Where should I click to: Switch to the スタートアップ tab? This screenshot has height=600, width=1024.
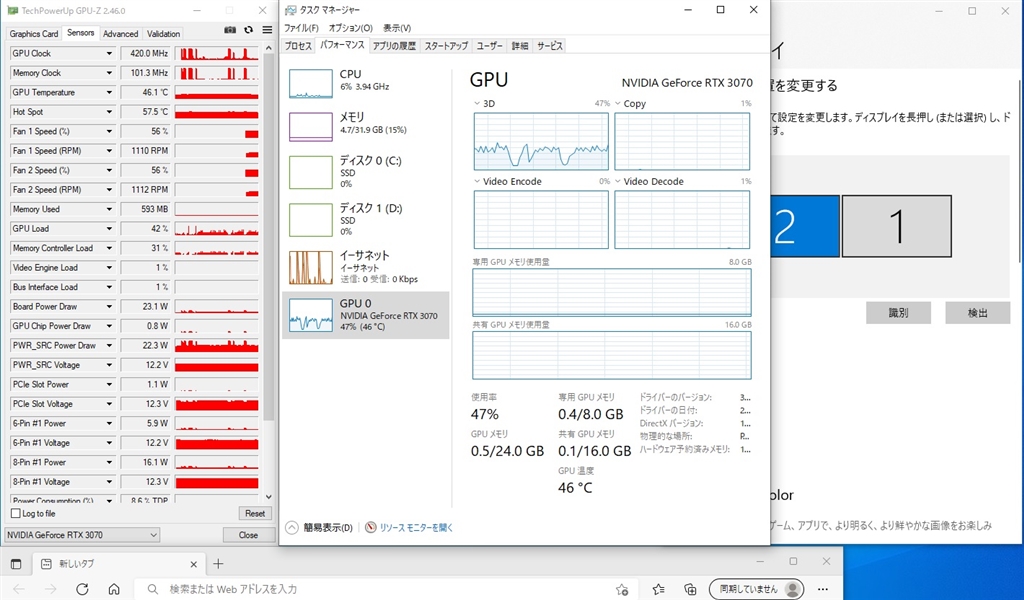[446, 46]
